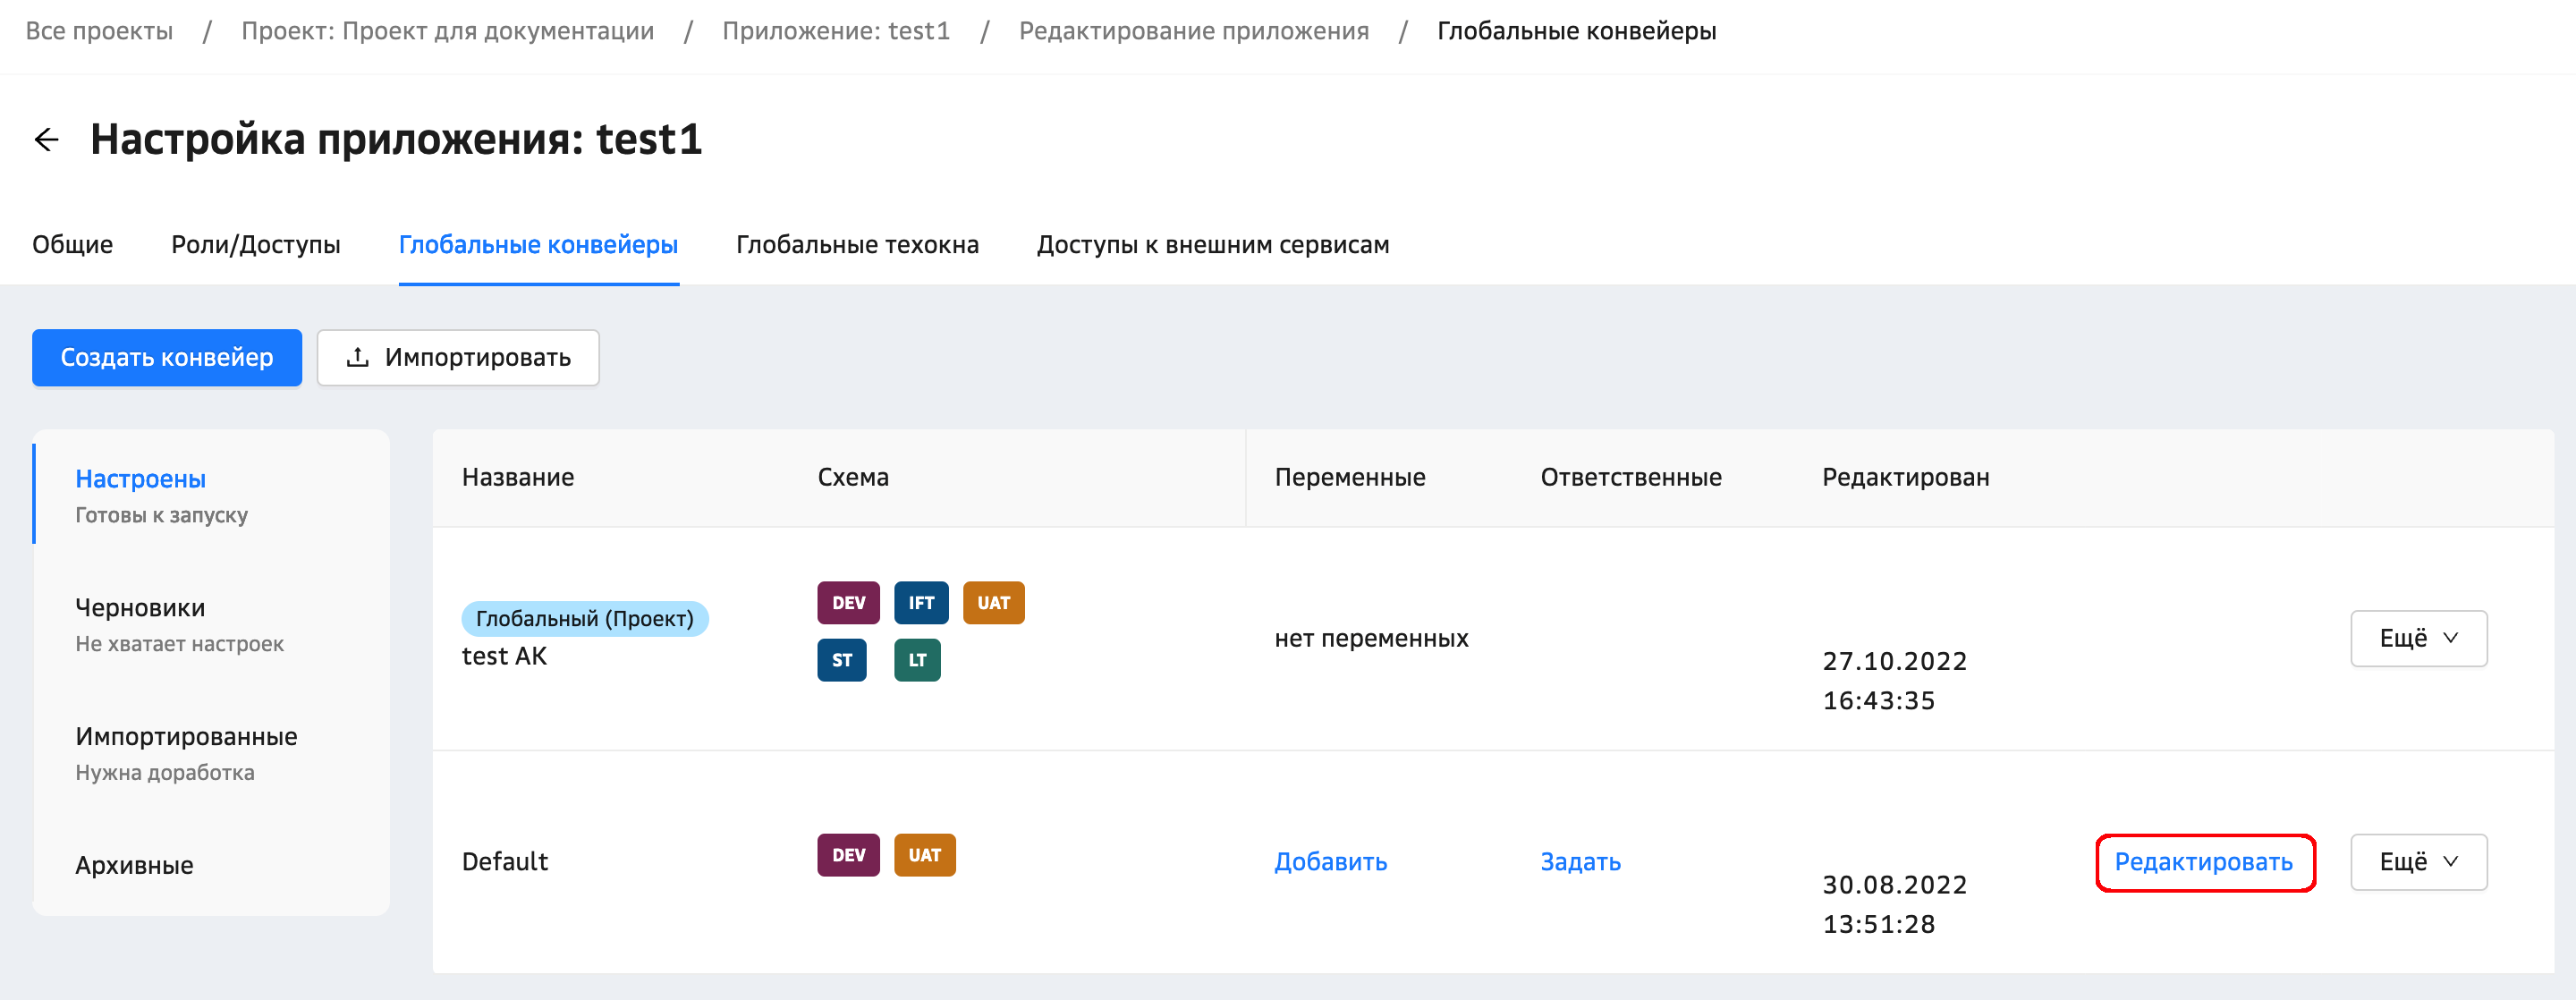Click the back arrow next to page title

[x=46, y=139]
